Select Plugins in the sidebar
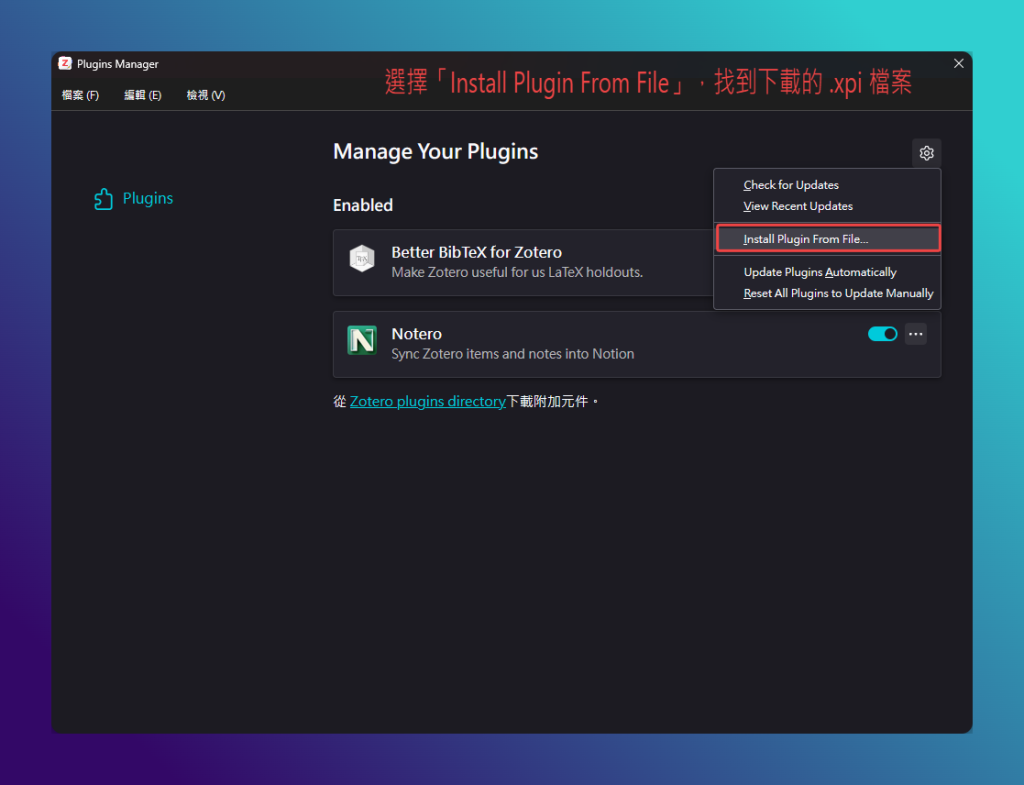1024x785 pixels. click(x=134, y=199)
